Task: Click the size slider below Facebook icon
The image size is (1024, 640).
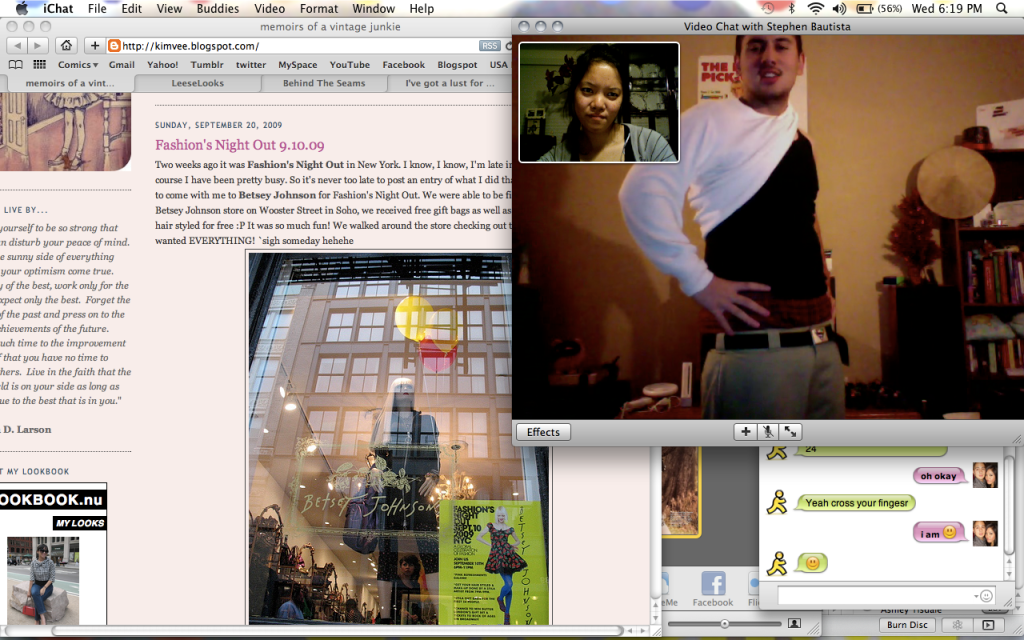Action: point(724,624)
